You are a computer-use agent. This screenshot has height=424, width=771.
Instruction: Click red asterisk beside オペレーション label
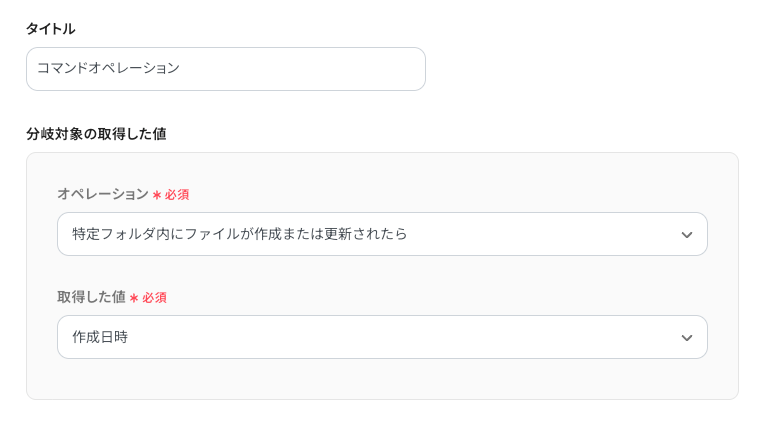157,195
